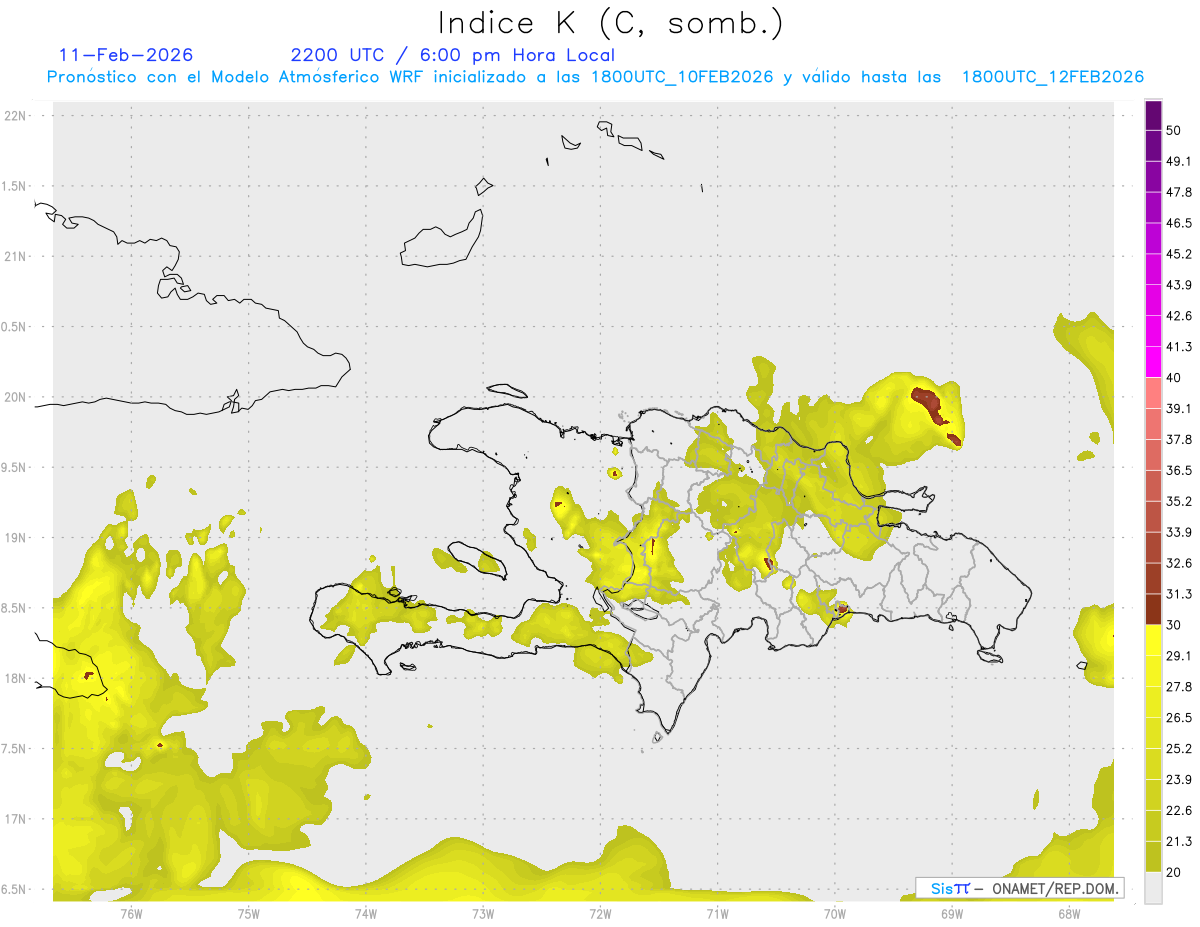Click the "71W" longitude label

[717, 913]
